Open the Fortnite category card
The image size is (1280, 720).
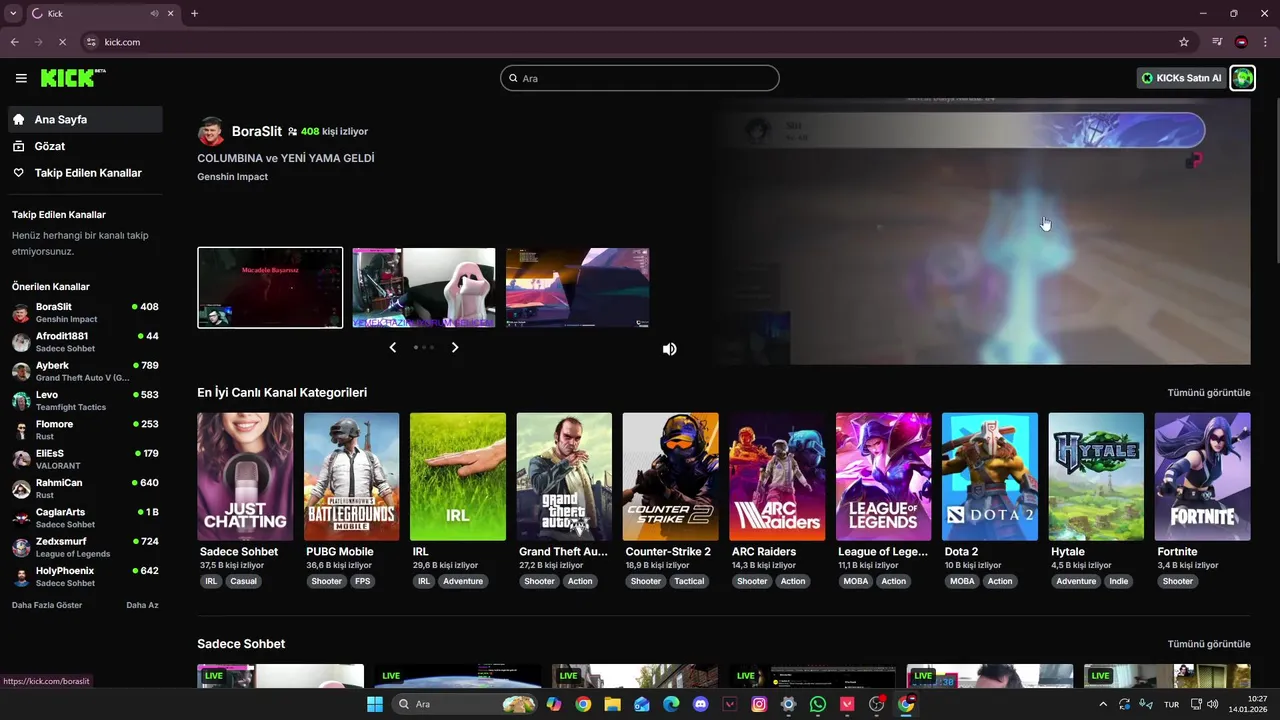(x=1202, y=477)
